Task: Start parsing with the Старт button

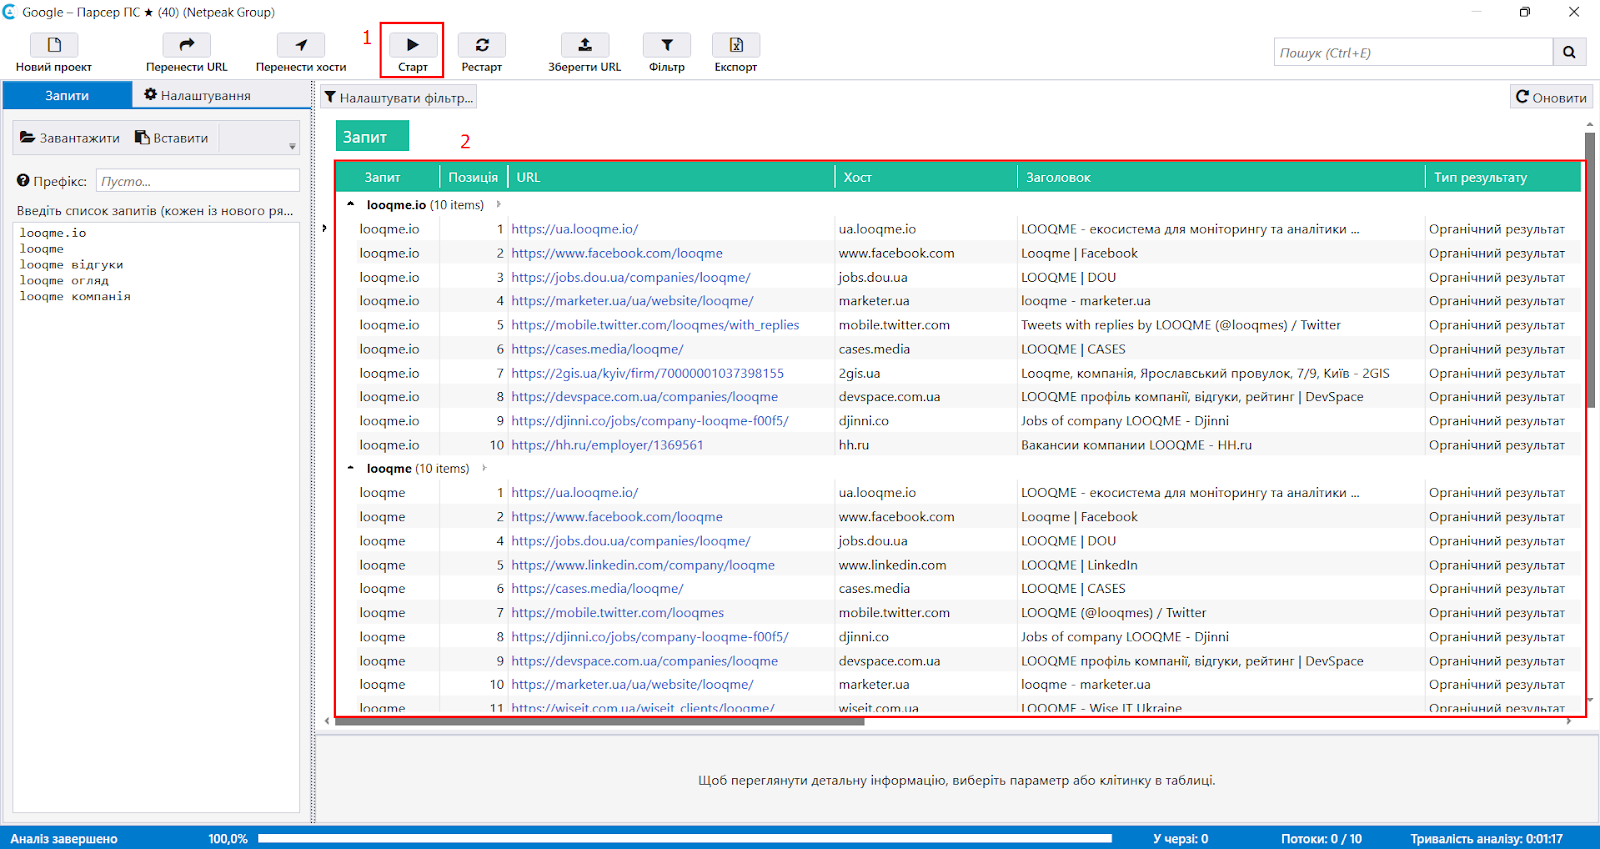Action: (412, 51)
